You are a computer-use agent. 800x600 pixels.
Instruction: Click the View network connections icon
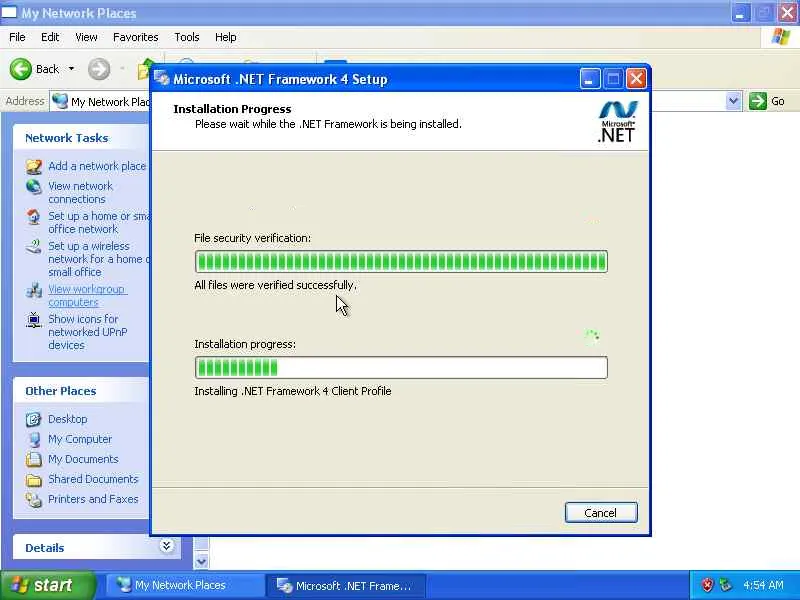click(x=34, y=187)
